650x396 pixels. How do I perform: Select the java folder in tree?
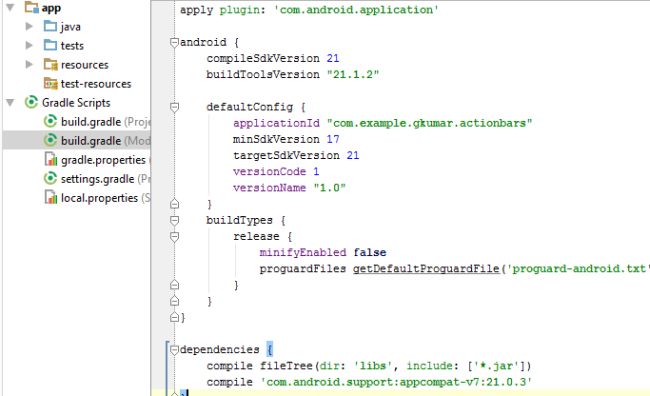[x=70, y=27]
